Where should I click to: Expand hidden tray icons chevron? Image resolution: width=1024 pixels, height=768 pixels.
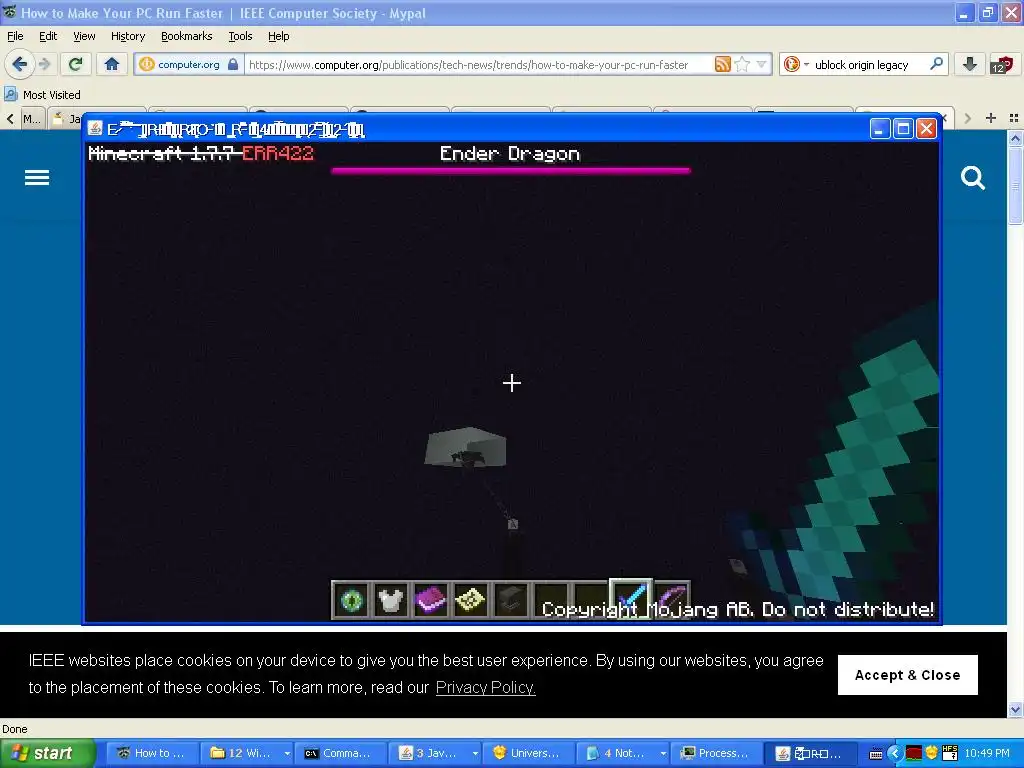pyautogui.click(x=895, y=753)
